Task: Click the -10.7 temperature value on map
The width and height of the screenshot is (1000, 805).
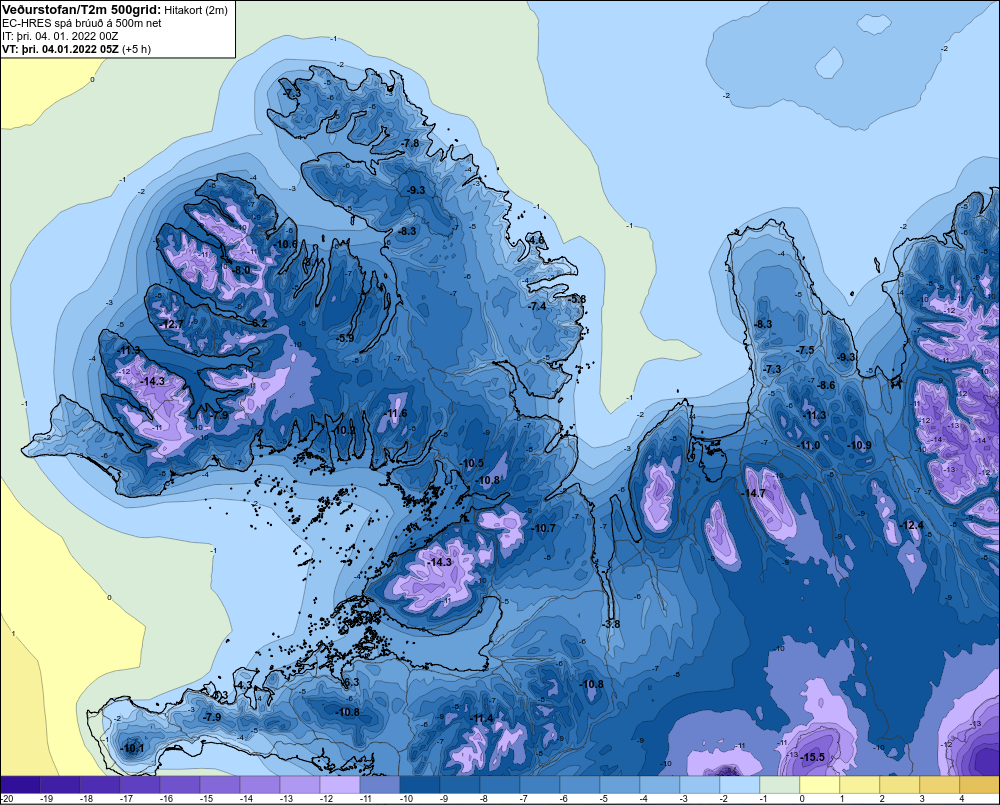Action: 543,528
